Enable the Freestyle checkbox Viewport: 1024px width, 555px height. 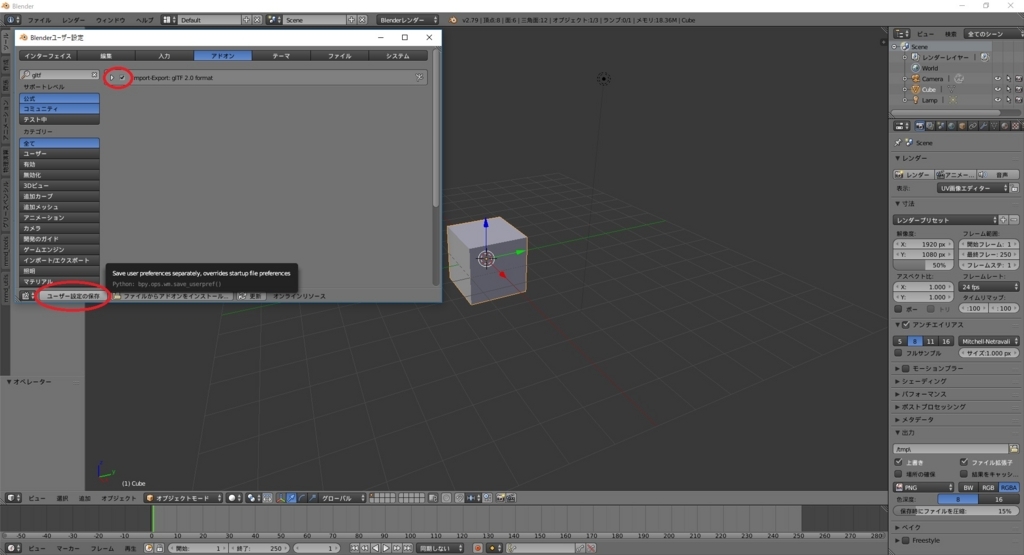906,540
